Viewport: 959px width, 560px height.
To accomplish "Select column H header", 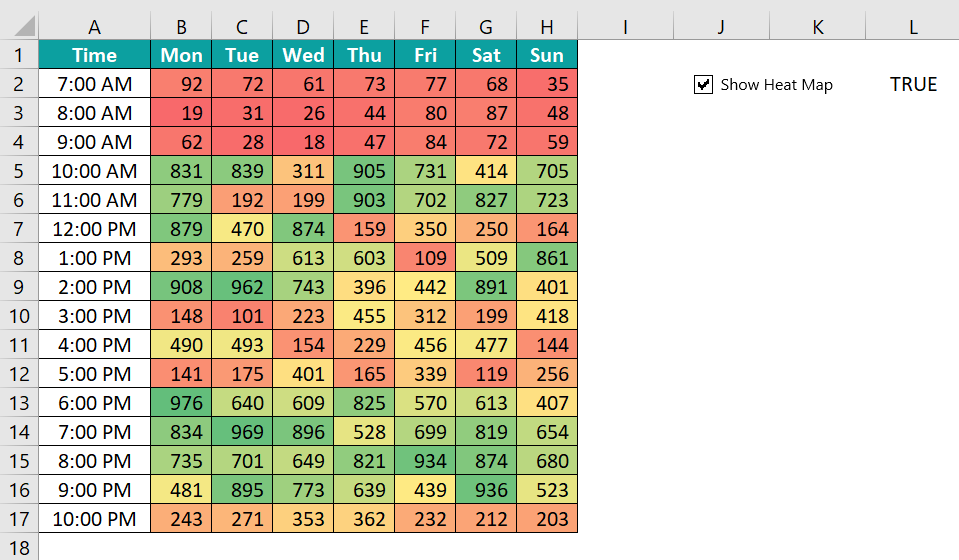I will click(547, 27).
